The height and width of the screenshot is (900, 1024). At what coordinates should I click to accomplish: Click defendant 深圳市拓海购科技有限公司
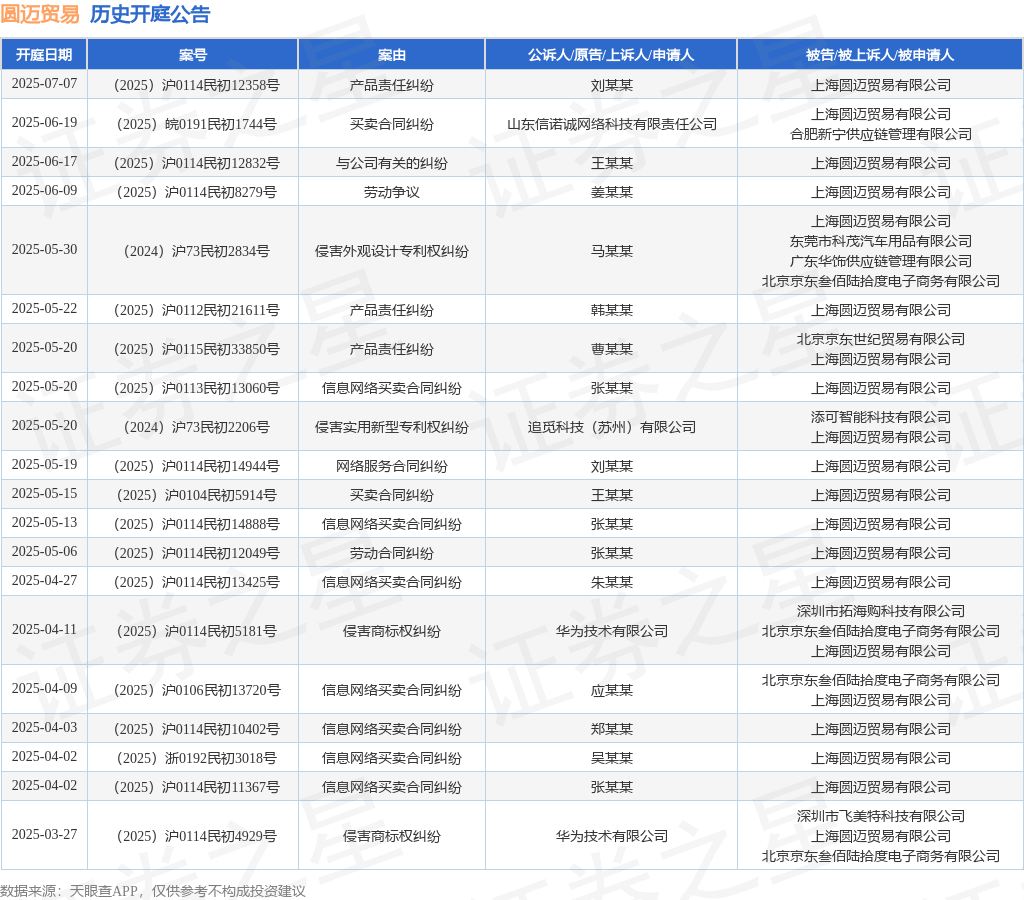click(881, 611)
